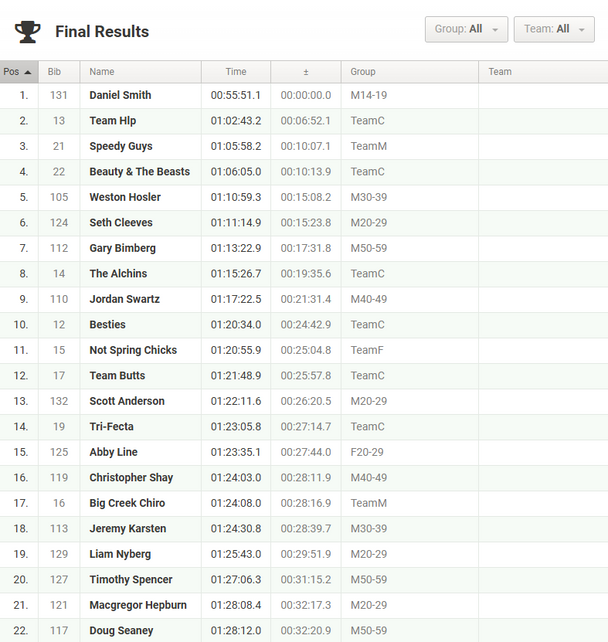Viewport: 608px width, 642px height.
Task: Open the Group: All dropdown
Action: [466, 29]
